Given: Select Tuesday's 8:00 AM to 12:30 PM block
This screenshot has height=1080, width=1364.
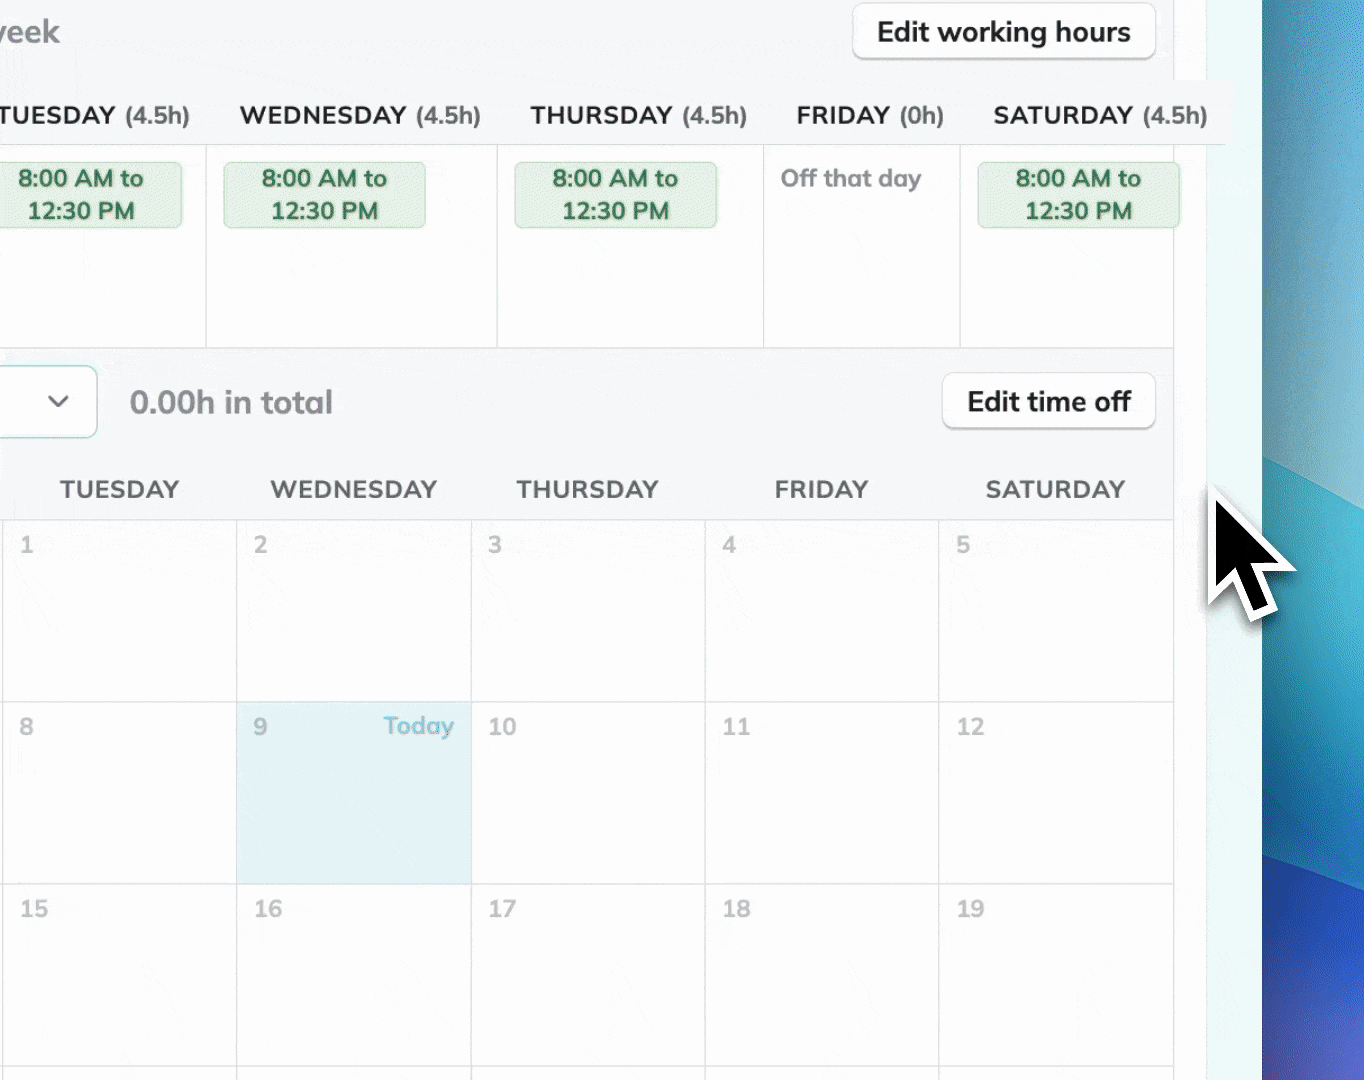Looking at the screenshot, I should [82, 195].
